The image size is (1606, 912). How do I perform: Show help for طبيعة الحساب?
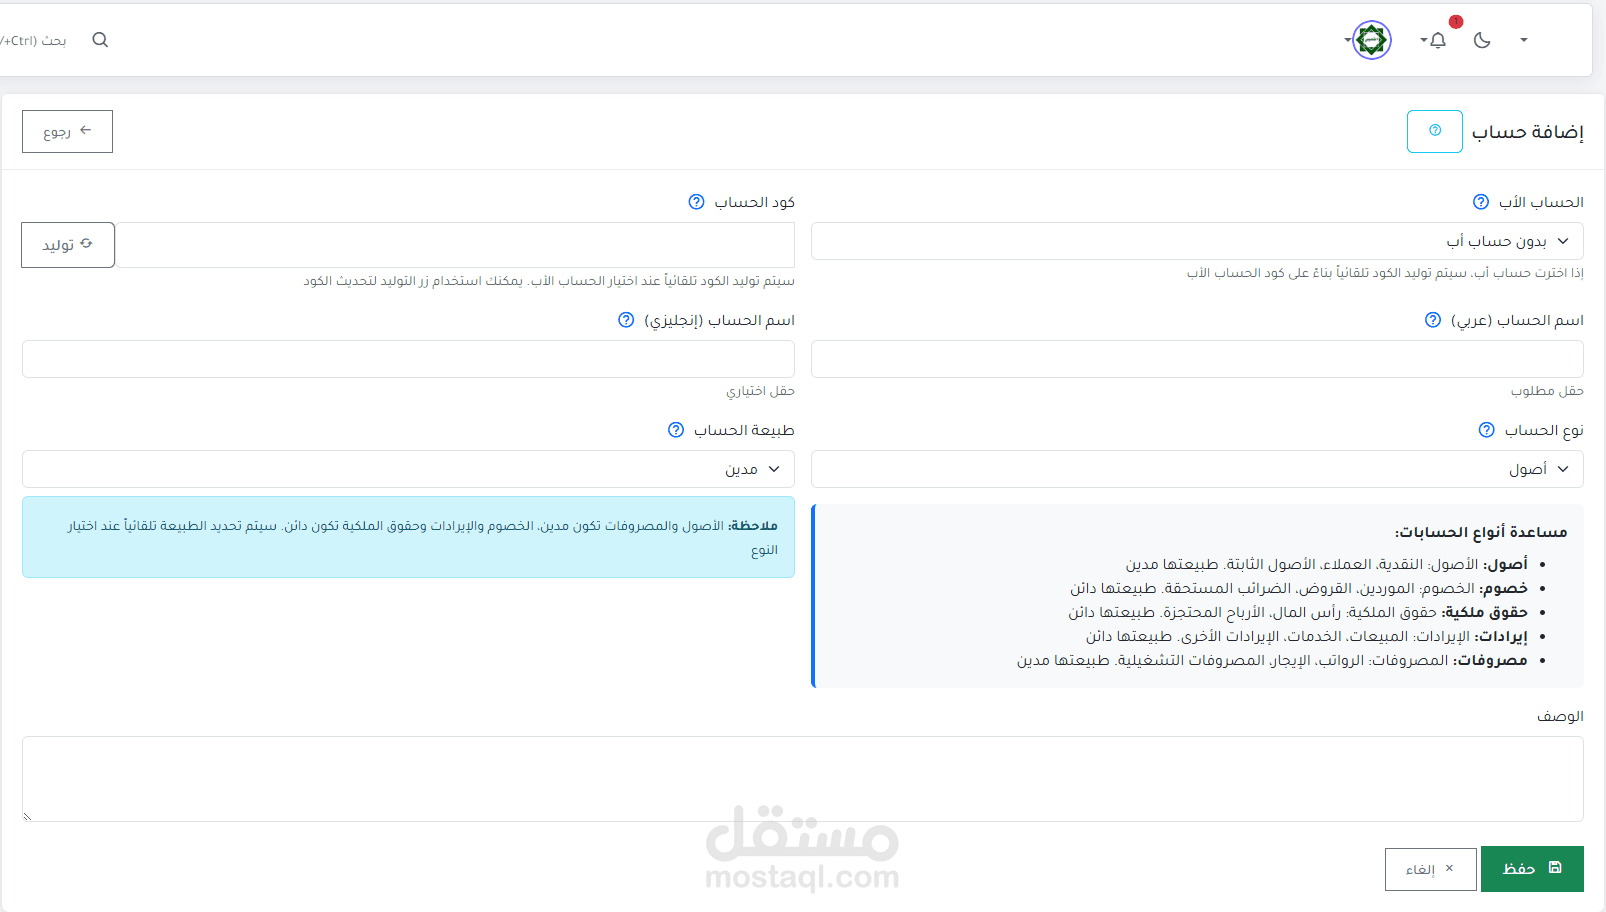[x=676, y=430]
